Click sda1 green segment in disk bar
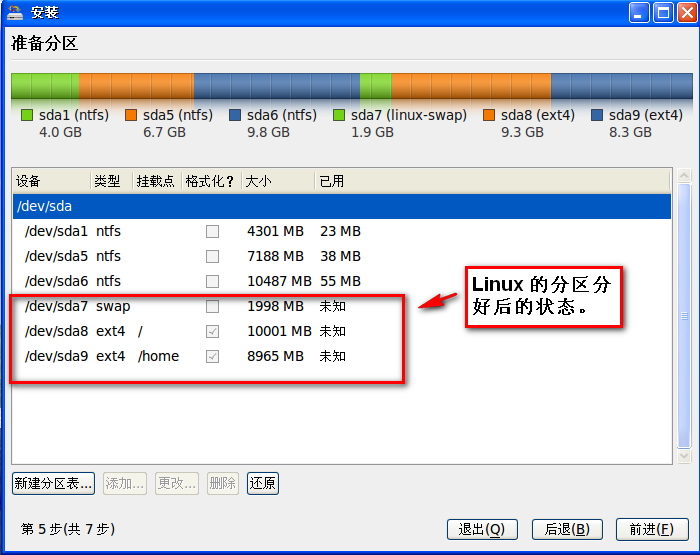Viewport: 700px width, 555px height. point(45,86)
